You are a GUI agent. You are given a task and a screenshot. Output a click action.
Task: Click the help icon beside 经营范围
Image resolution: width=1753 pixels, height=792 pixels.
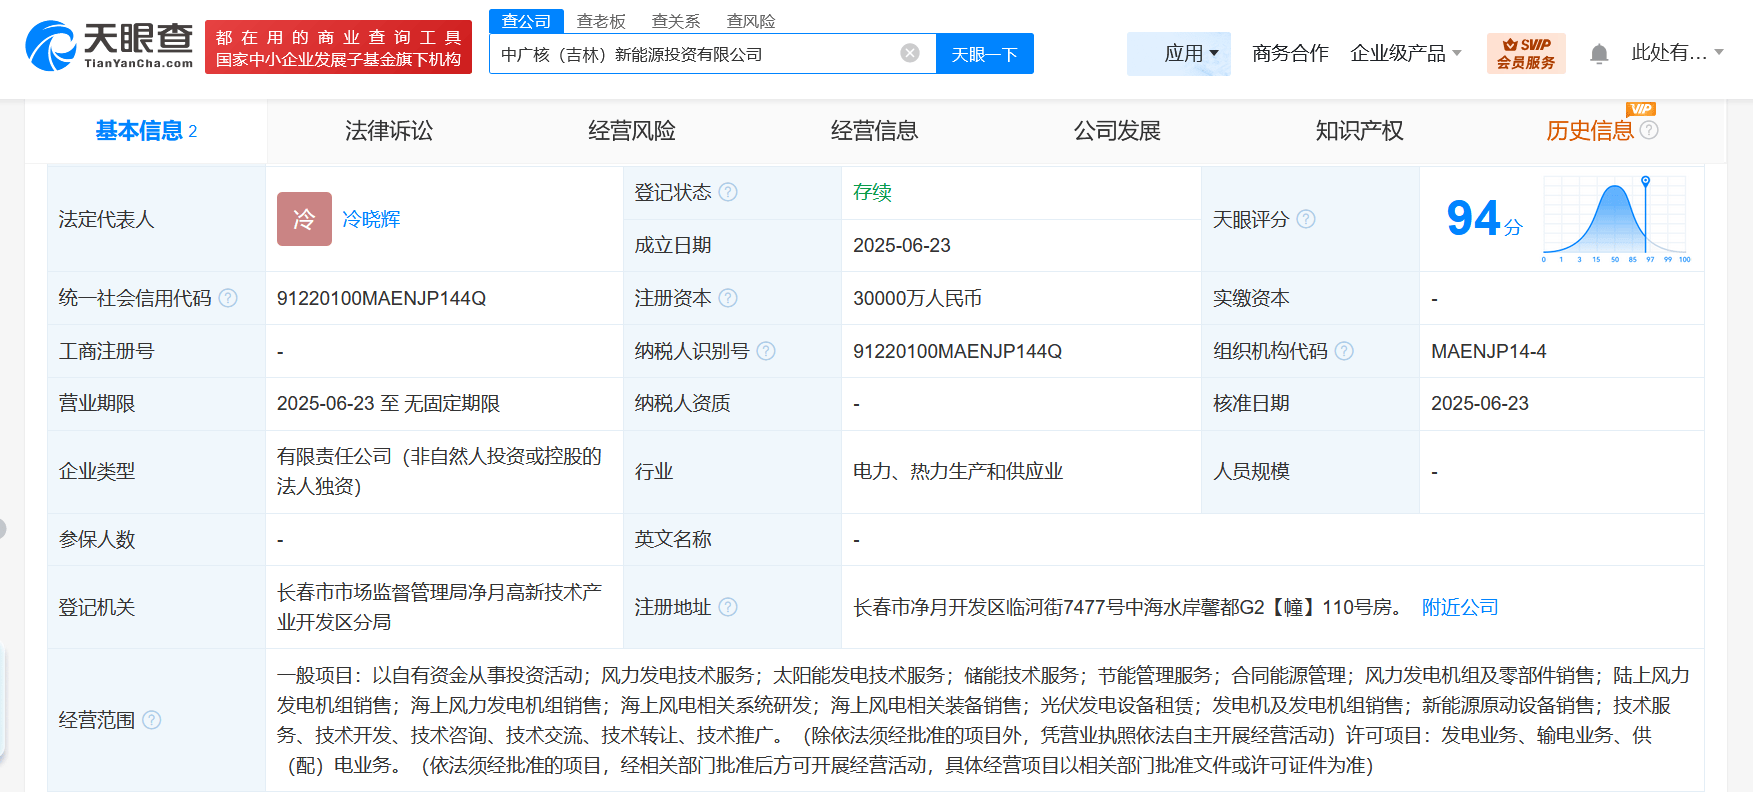(x=152, y=720)
